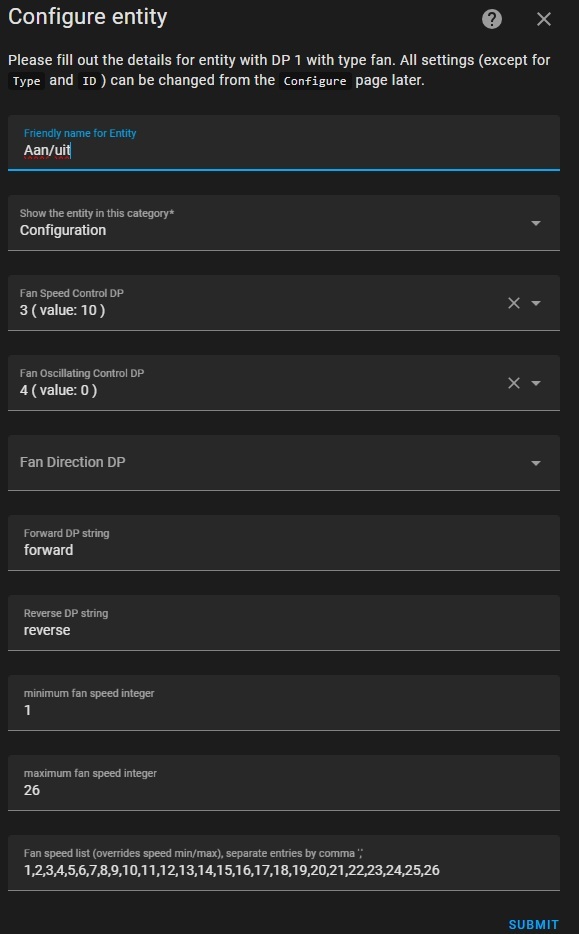Screen dimensions: 579x934
Task: Submit the entity configuration
Action: tap(533, 924)
